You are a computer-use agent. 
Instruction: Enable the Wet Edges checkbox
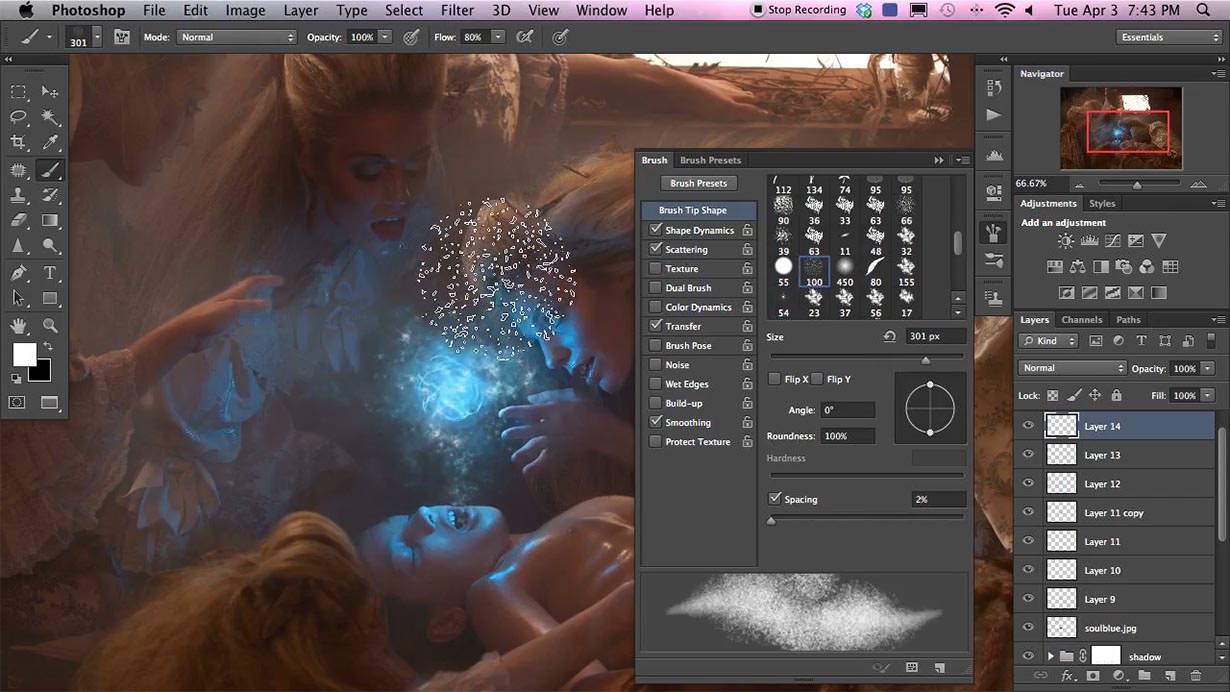tap(656, 384)
